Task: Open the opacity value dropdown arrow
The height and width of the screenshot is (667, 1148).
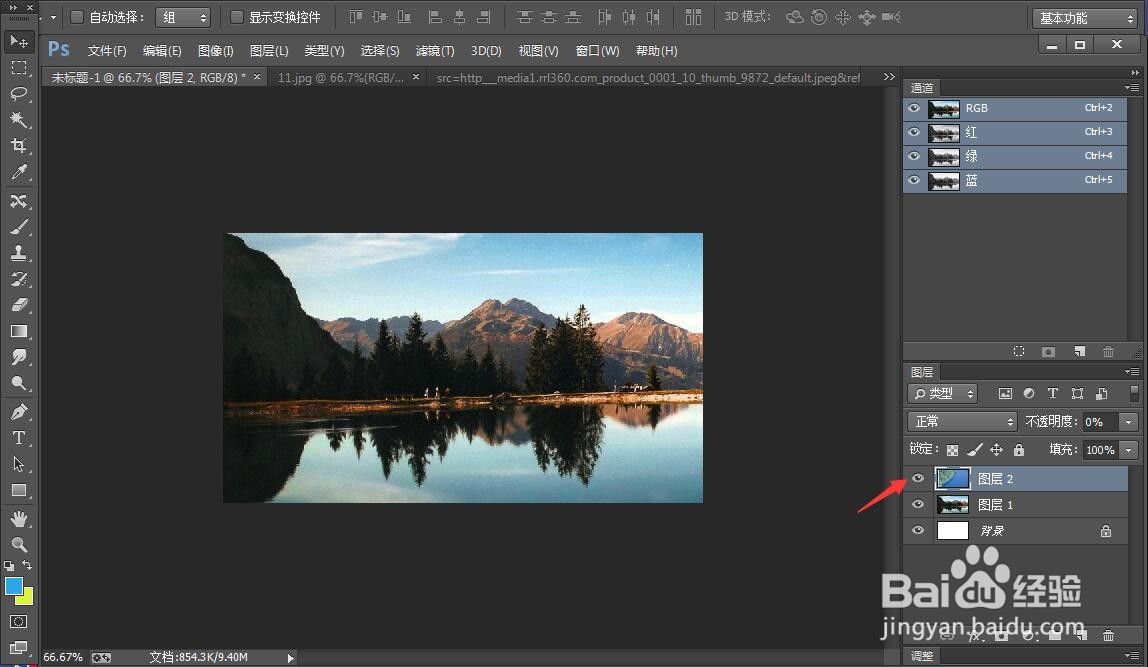Action: point(1128,422)
